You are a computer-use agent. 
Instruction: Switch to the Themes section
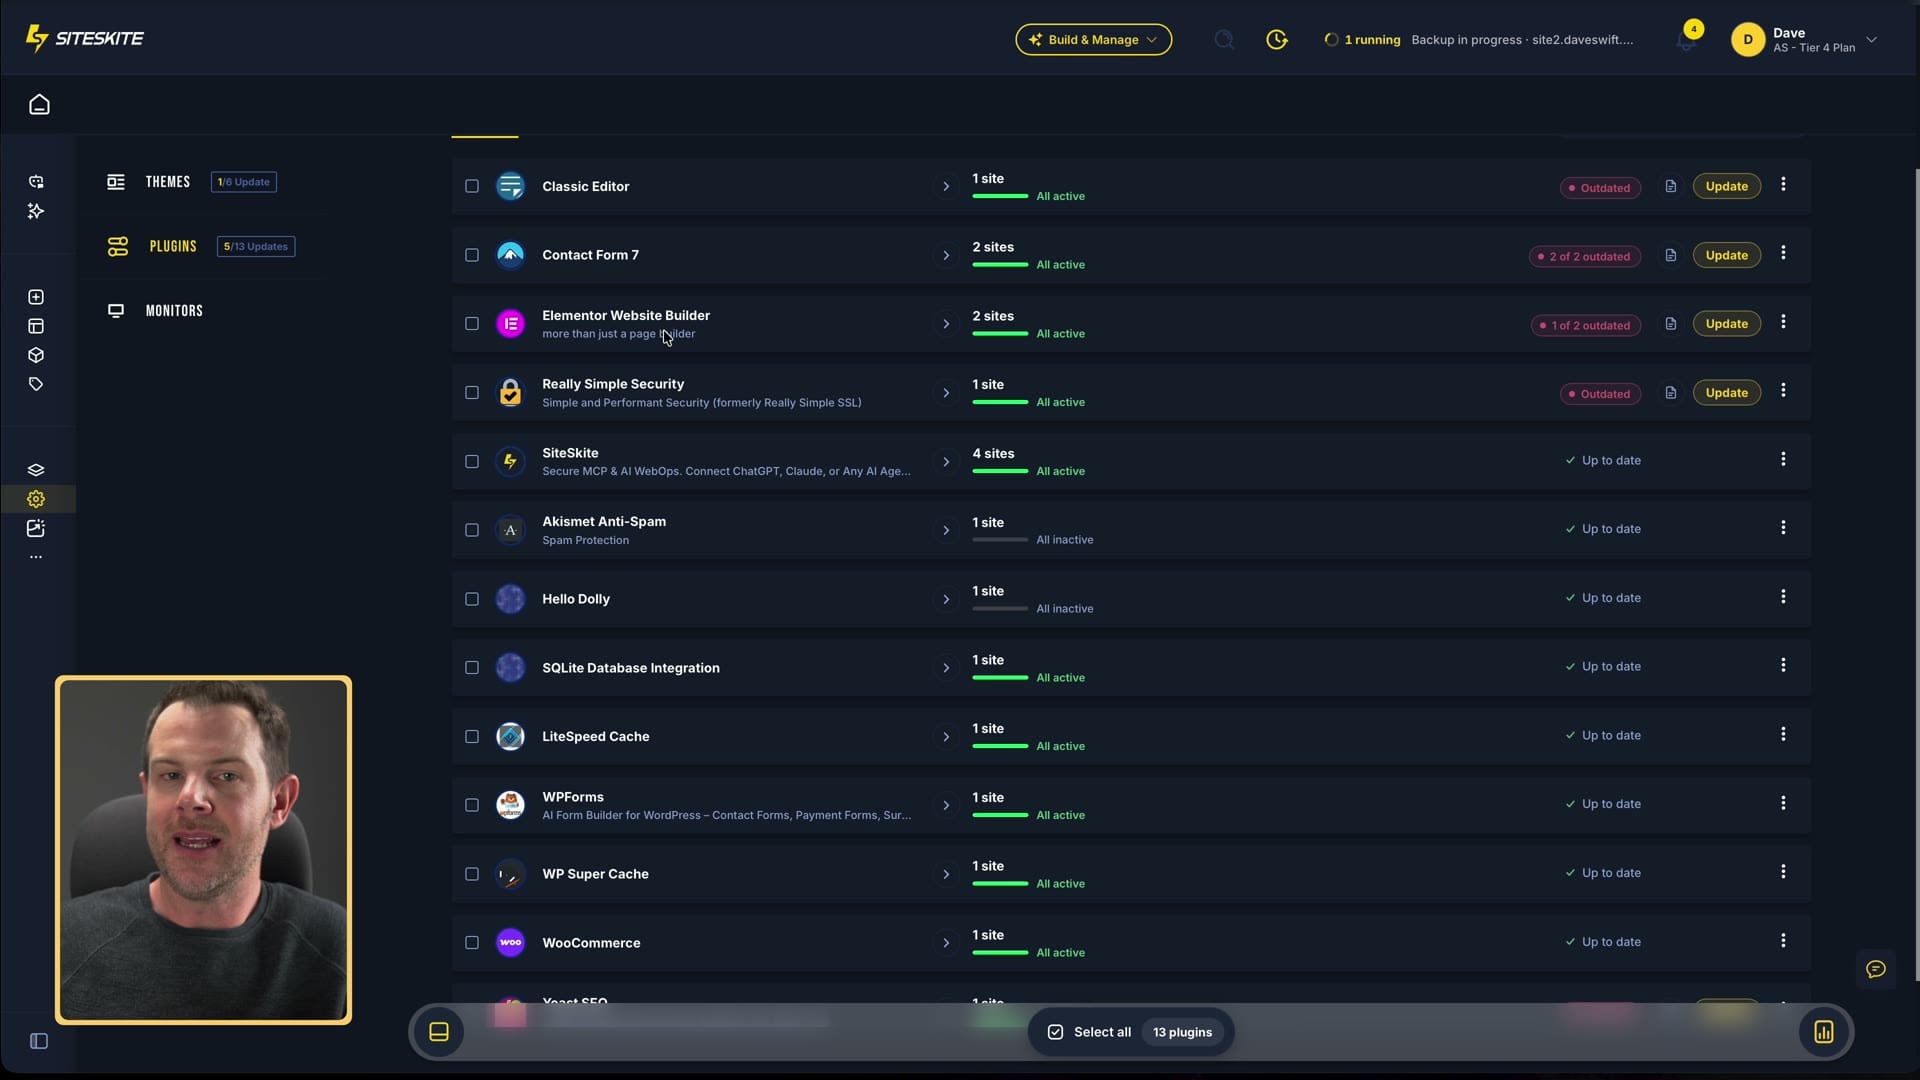168,182
